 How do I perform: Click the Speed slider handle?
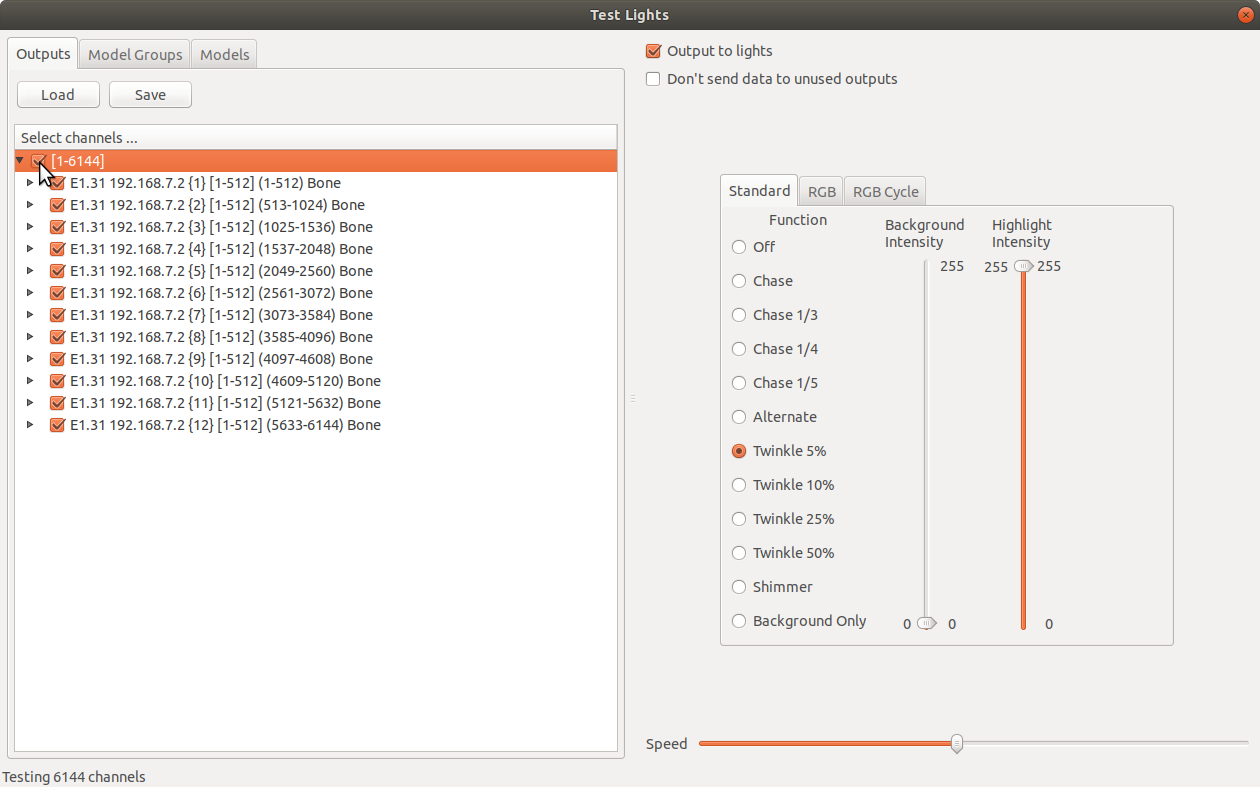tap(957, 743)
